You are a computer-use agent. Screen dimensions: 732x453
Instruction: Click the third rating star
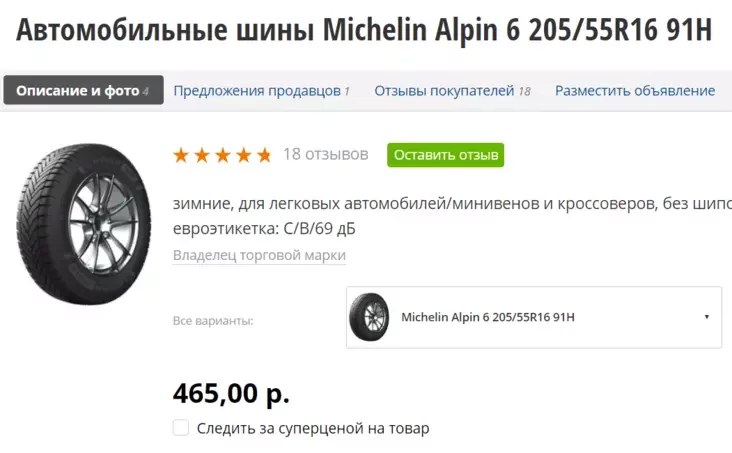click(223, 155)
